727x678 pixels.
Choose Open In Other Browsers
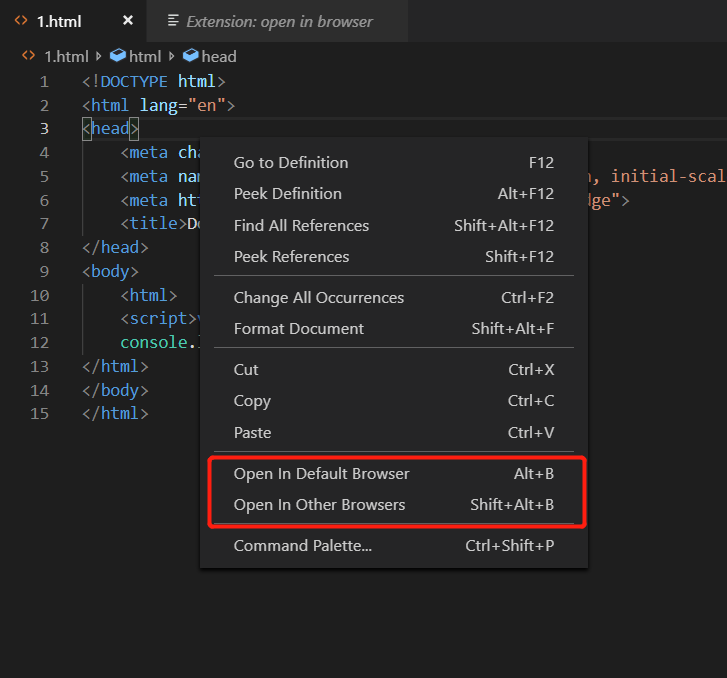pyautogui.click(x=320, y=505)
